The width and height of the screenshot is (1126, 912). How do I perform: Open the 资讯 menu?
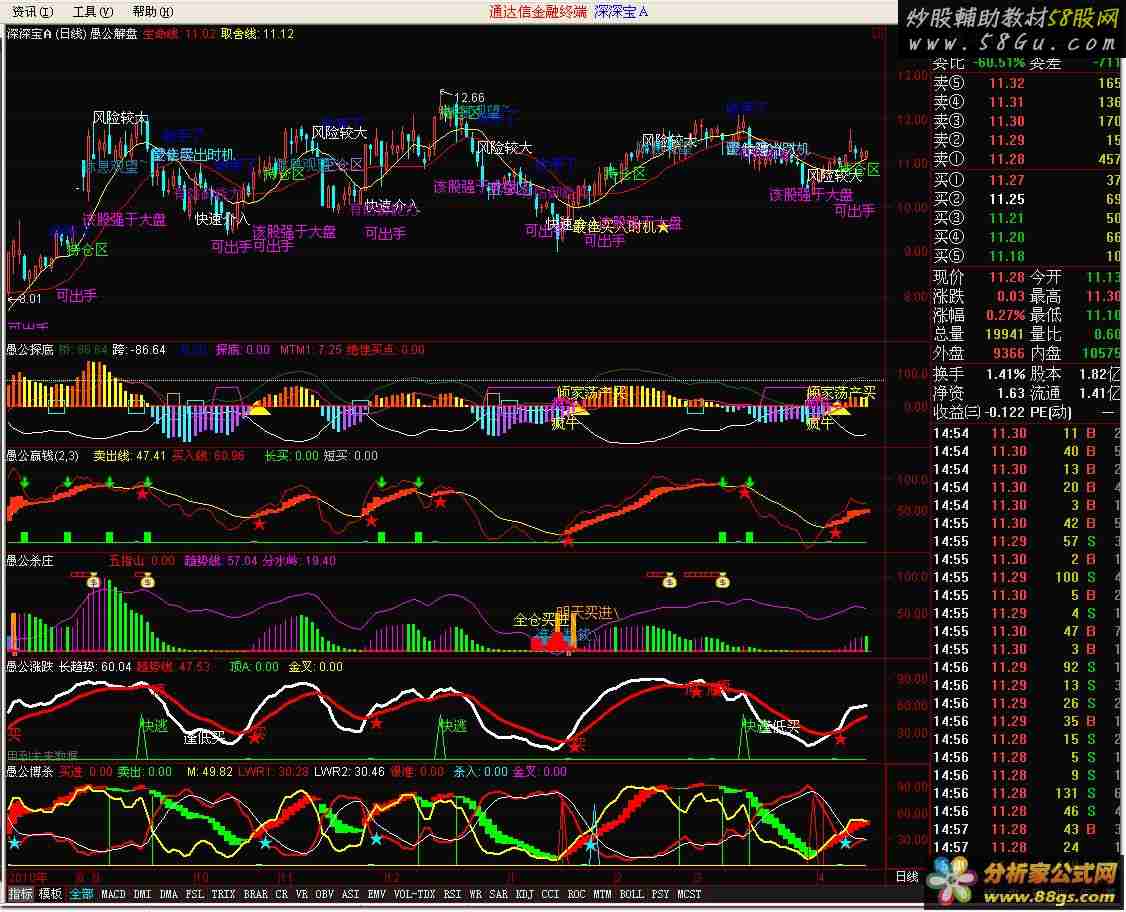click(33, 11)
